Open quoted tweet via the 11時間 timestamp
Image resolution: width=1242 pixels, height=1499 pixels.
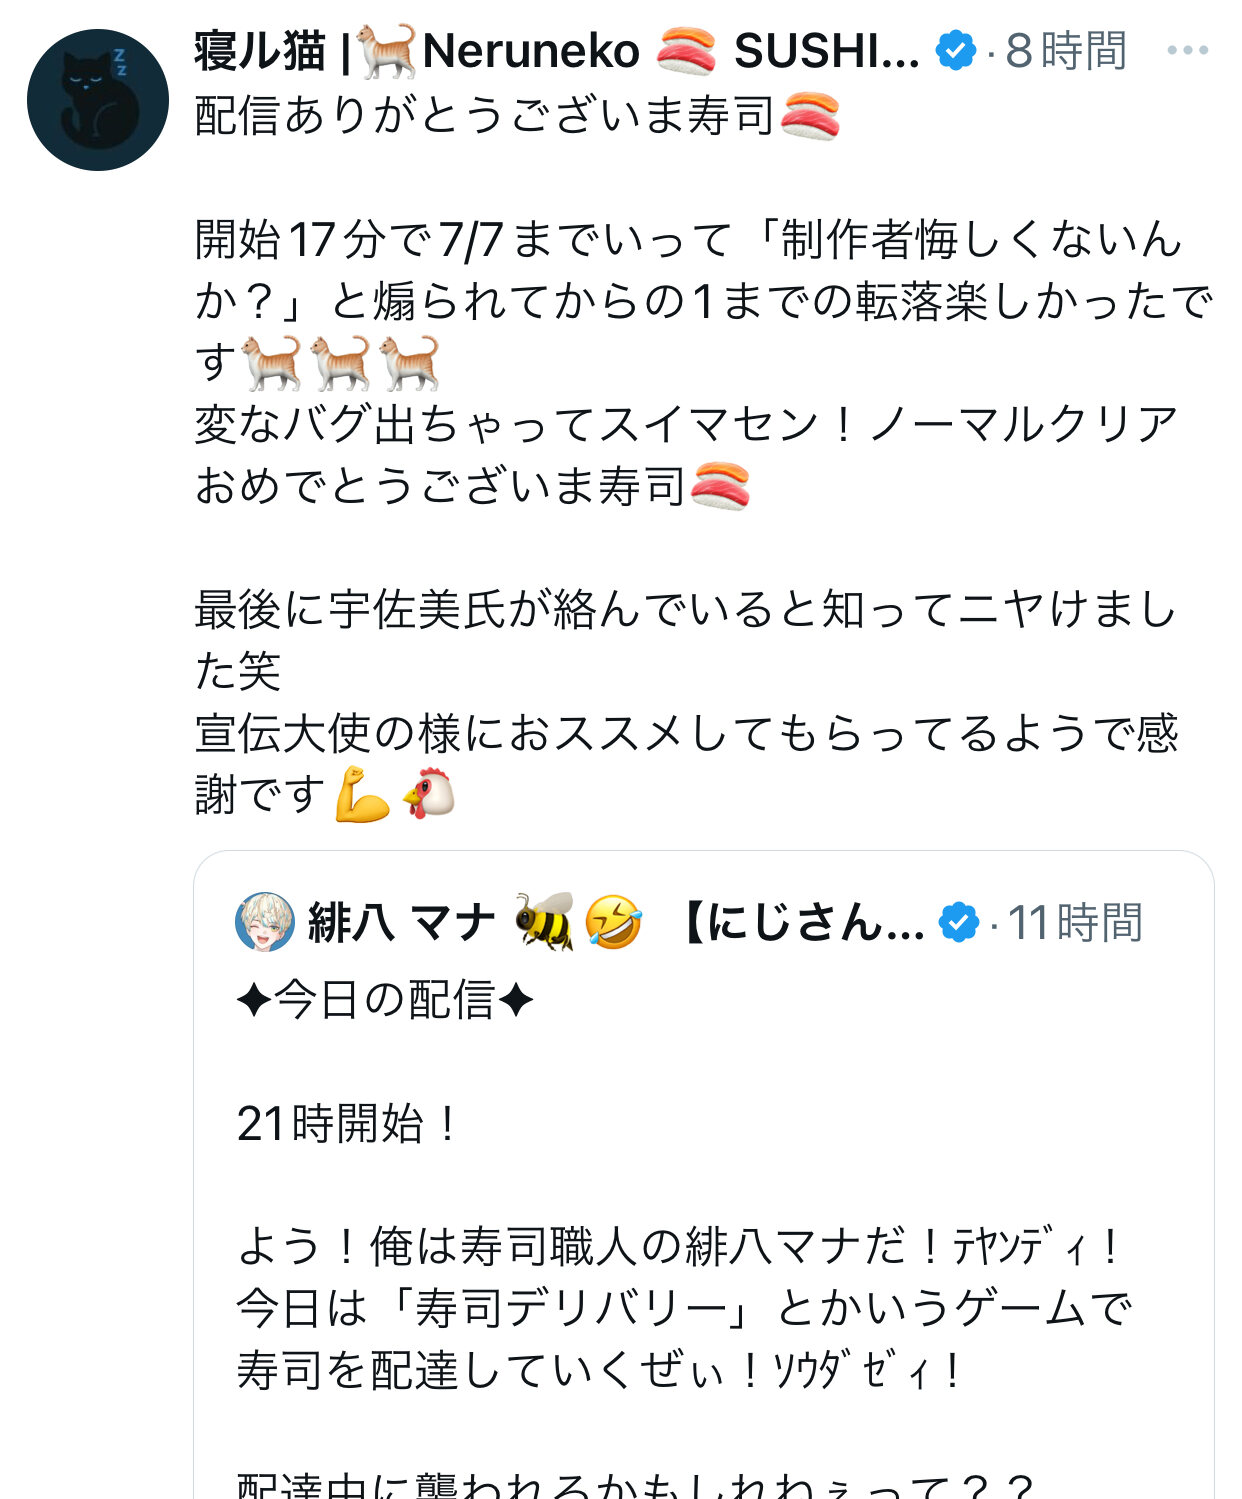(x=1075, y=922)
